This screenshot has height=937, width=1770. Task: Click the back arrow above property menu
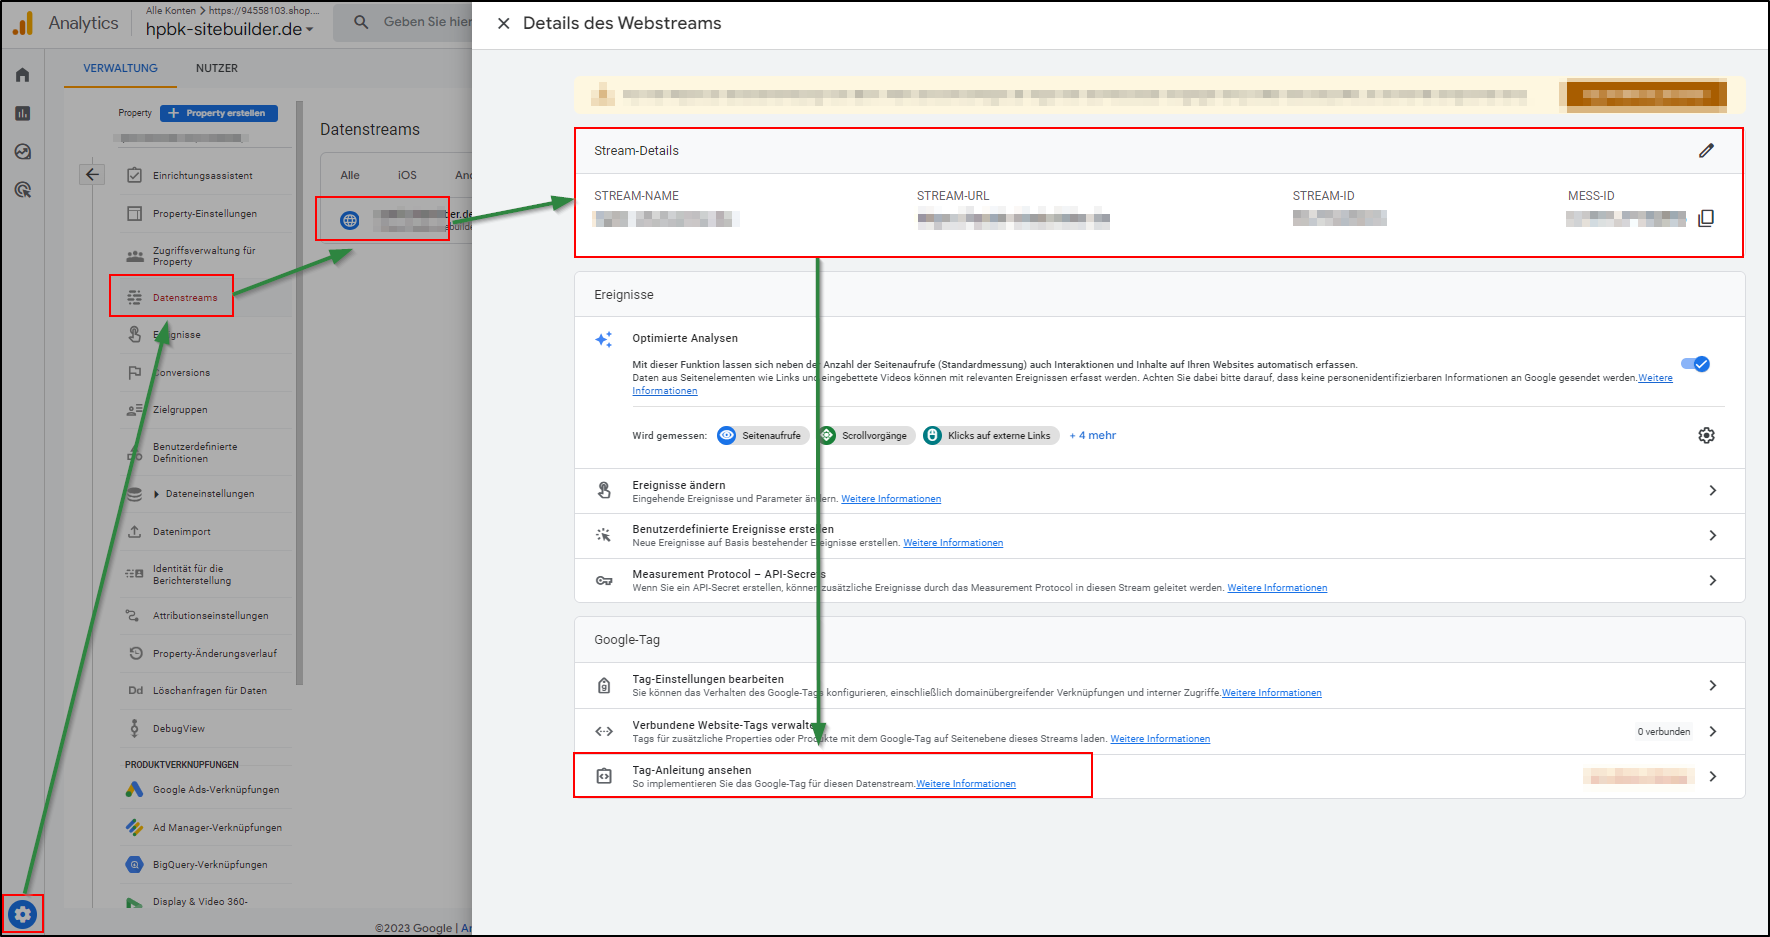[92, 175]
